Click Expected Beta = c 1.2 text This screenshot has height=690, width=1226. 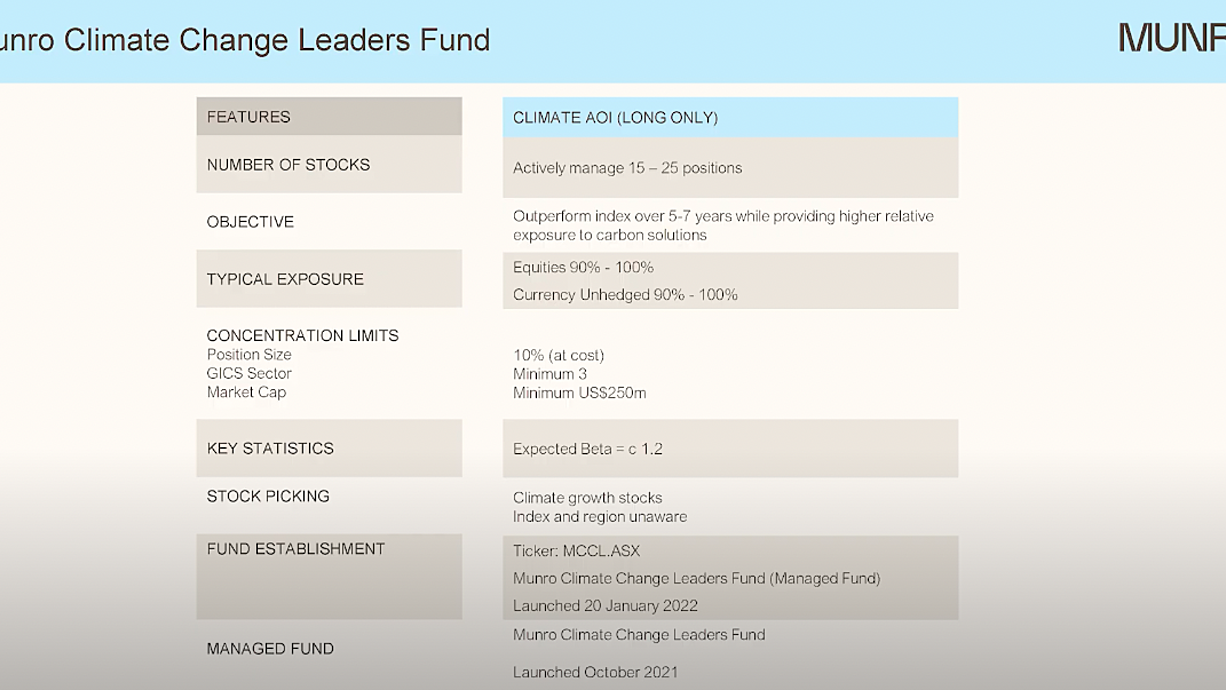tap(587, 449)
